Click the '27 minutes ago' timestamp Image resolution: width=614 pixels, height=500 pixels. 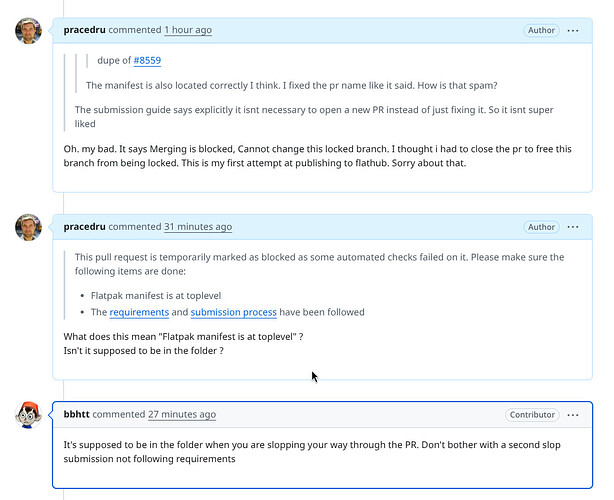click(x=182, y=414)
